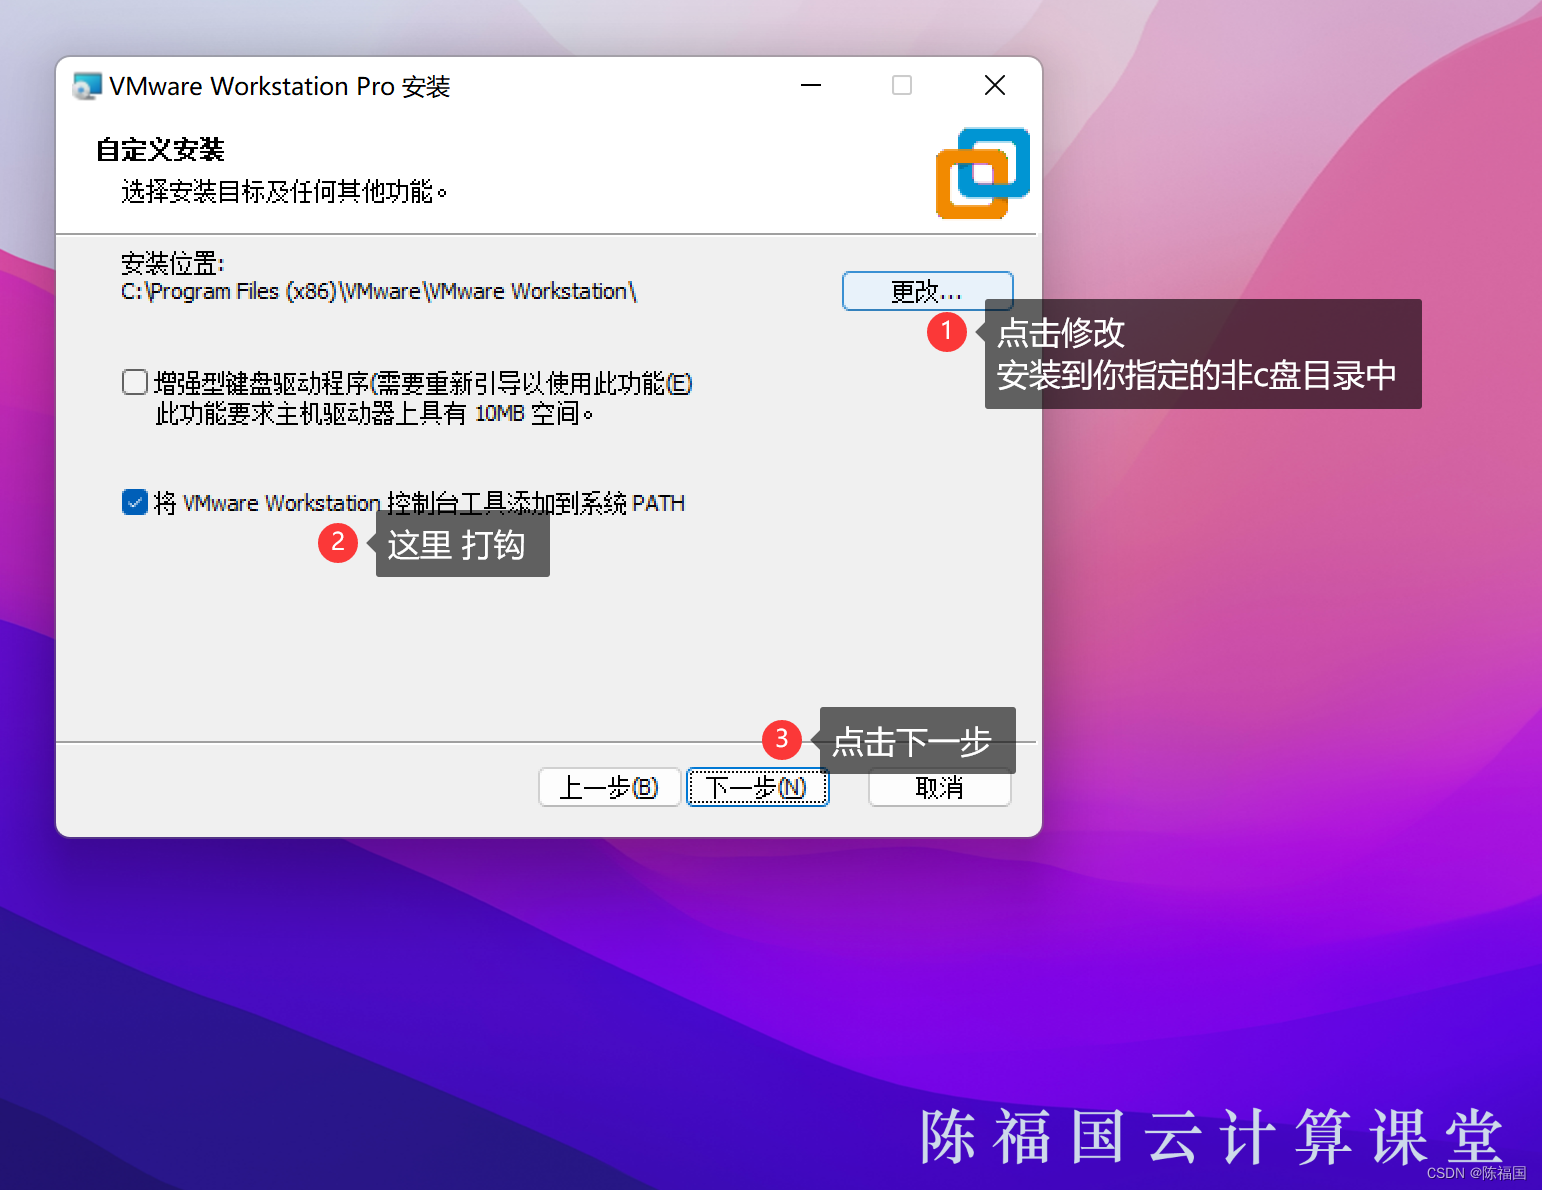Click the text 选择安装目标及任何其他功能。
The width and height of the screenshot is (1542, 1190).
pyautogui.click(x=284, y=191)
